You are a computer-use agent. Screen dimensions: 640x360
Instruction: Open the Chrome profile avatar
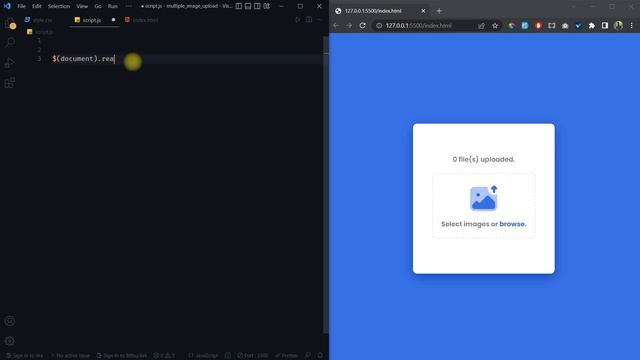(618, 25)
